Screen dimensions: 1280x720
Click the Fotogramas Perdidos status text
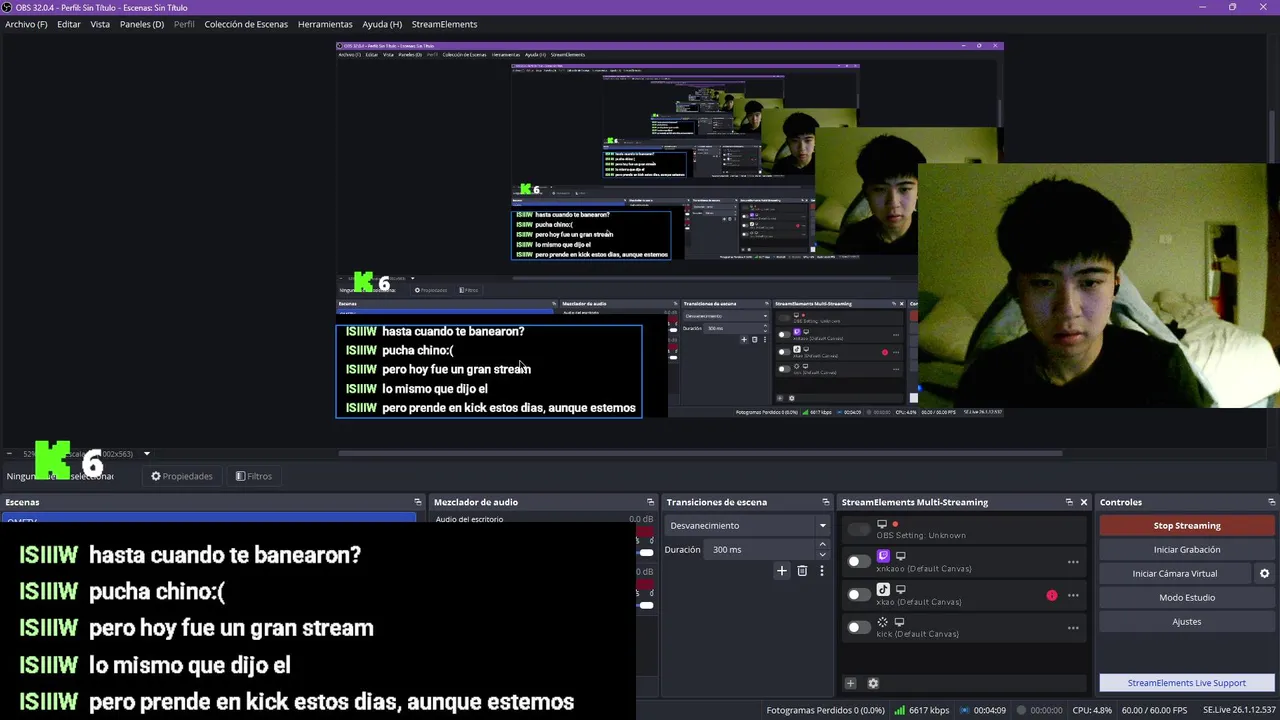pyautogui.click(x=825, y=710)
